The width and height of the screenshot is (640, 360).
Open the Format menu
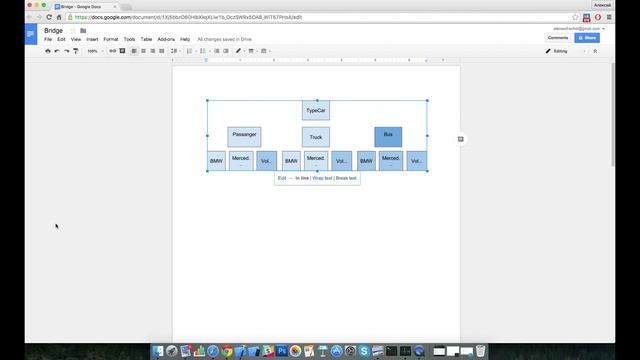pyautogui.click(x=111, y=39)
